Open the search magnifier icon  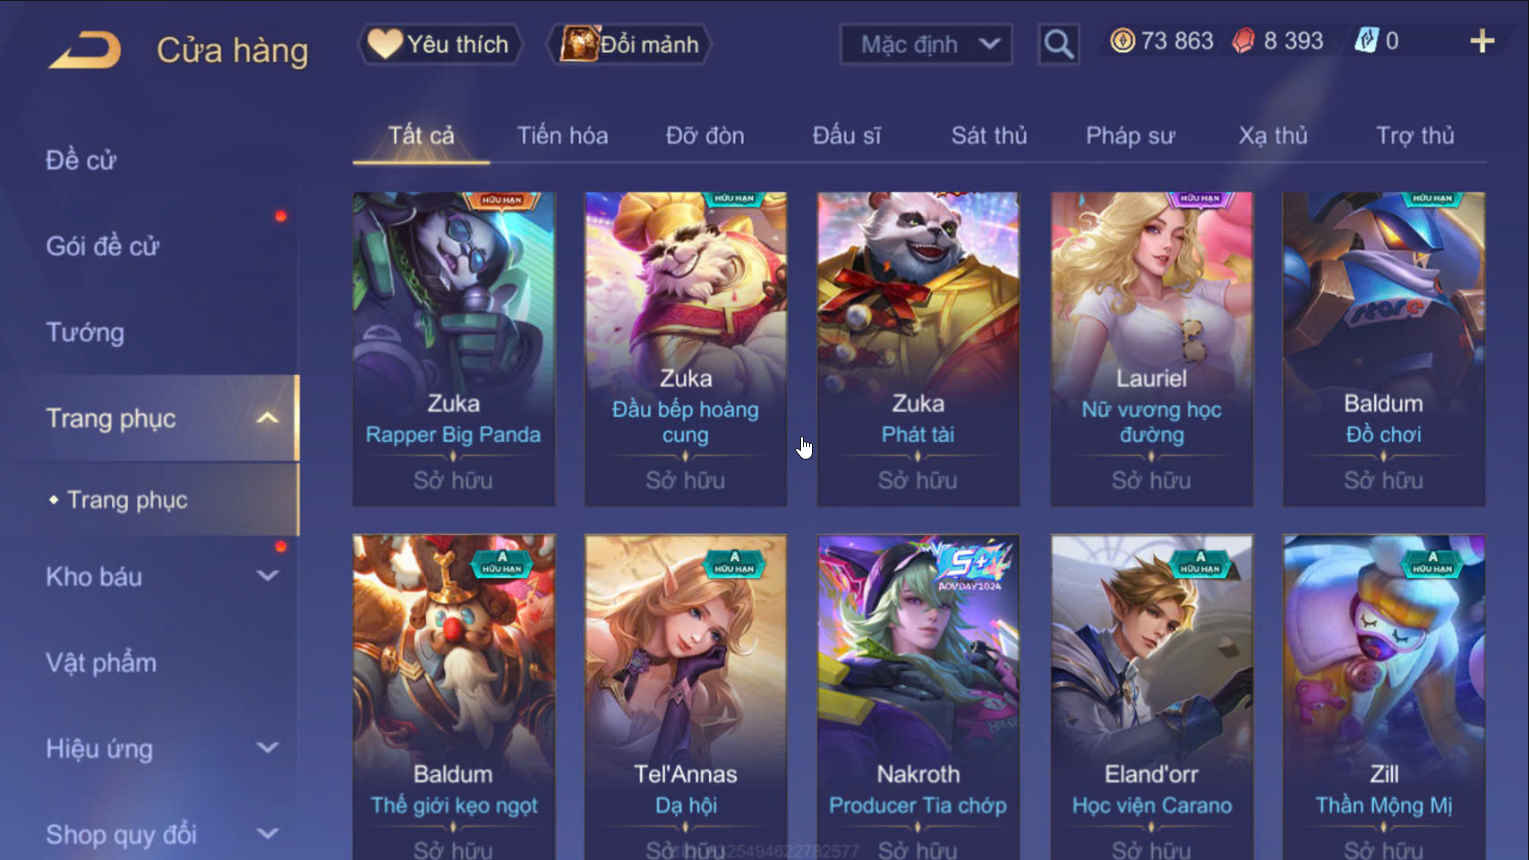[x=1058, y=44]
